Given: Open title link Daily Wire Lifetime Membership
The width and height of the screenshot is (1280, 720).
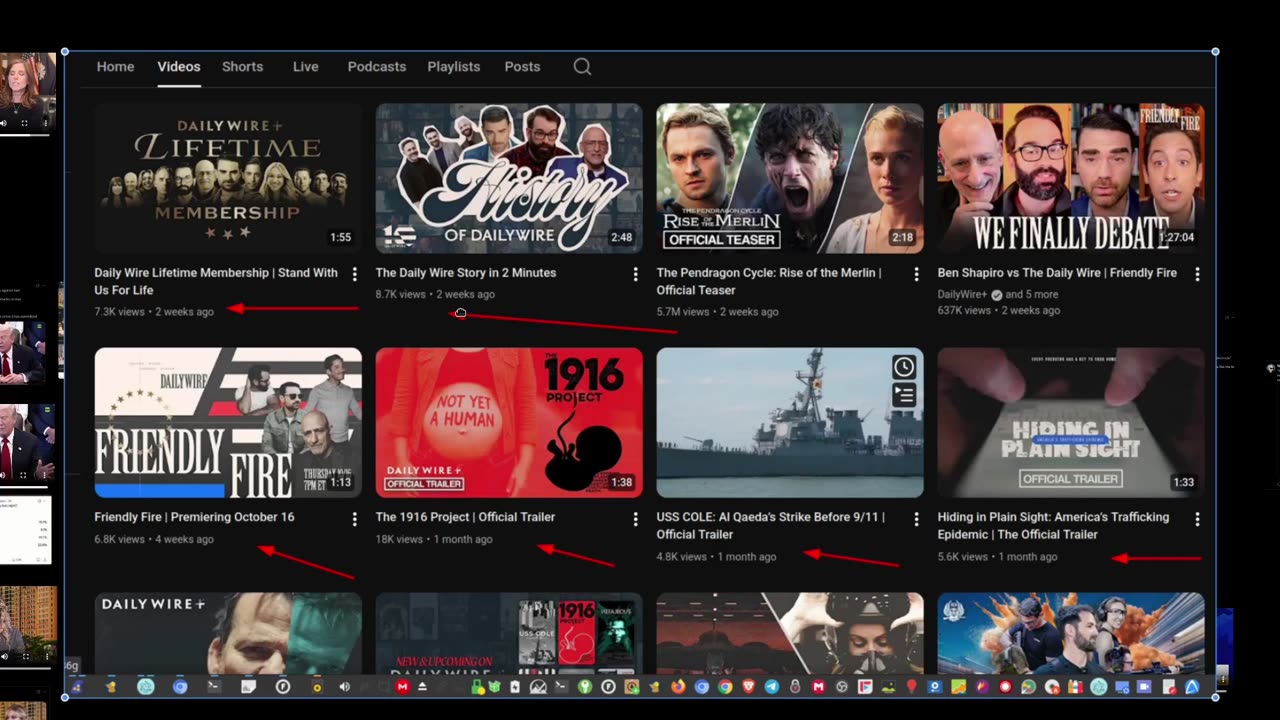Looking at the screenshot, I should pyautogui.click(x=216, y=281).
